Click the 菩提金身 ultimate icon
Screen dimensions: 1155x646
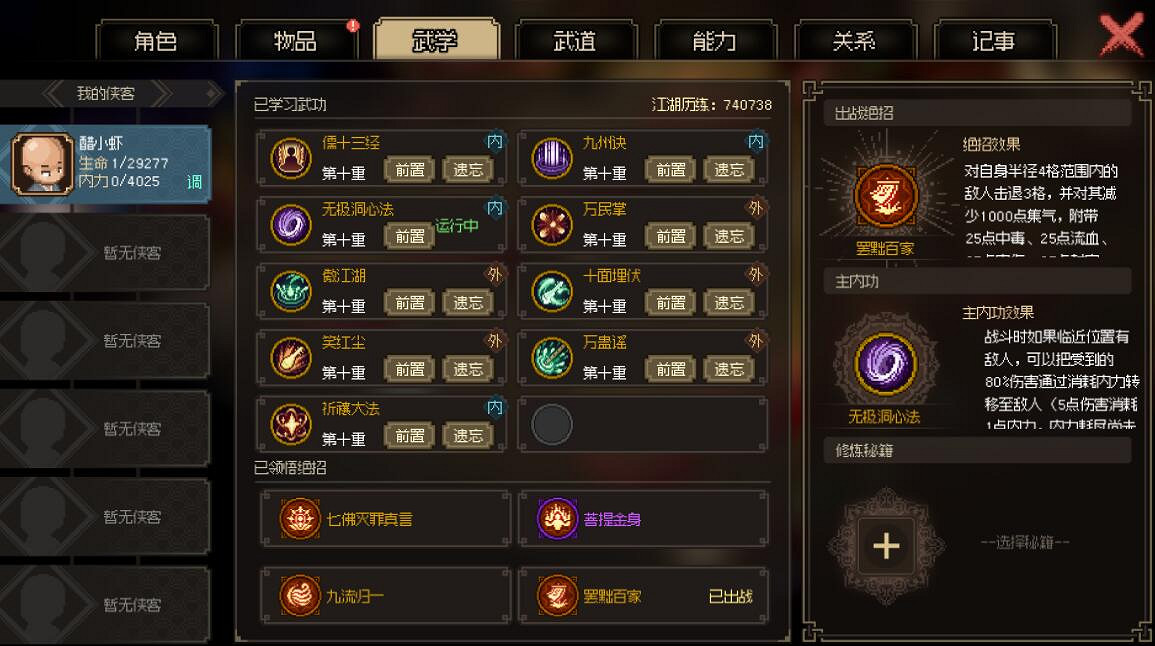558,519
